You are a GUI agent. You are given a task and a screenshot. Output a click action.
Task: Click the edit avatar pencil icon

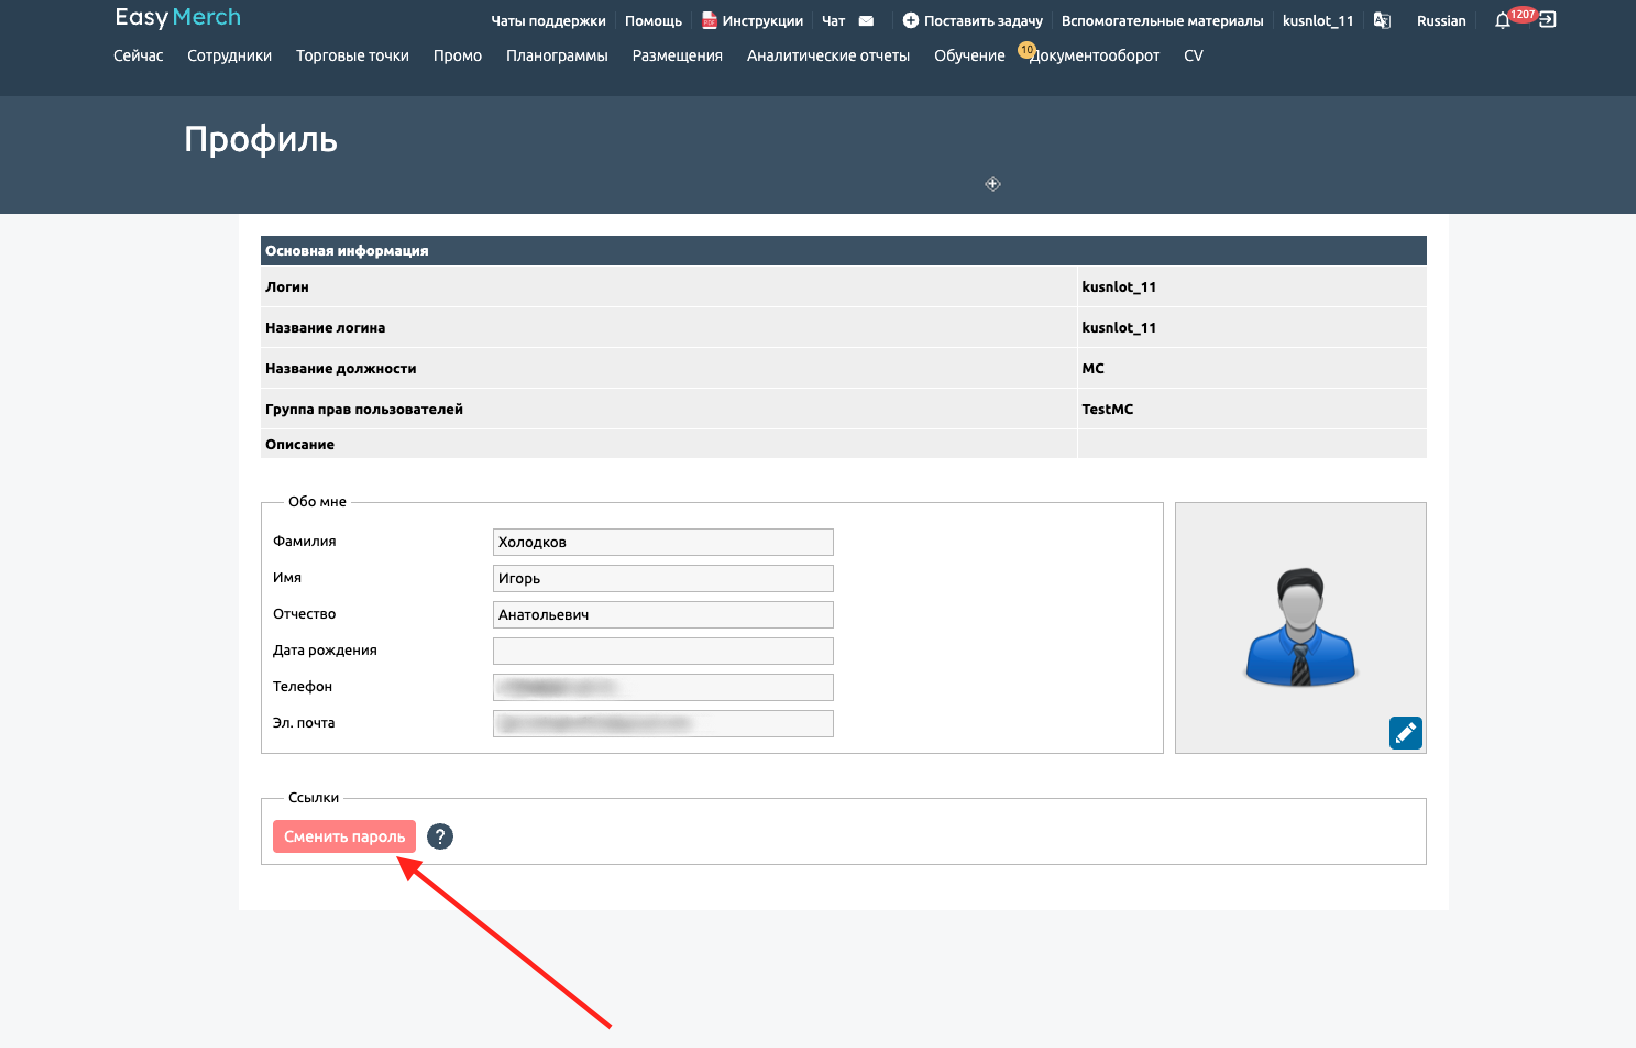pyautogui.click(x=1405, y=733)
